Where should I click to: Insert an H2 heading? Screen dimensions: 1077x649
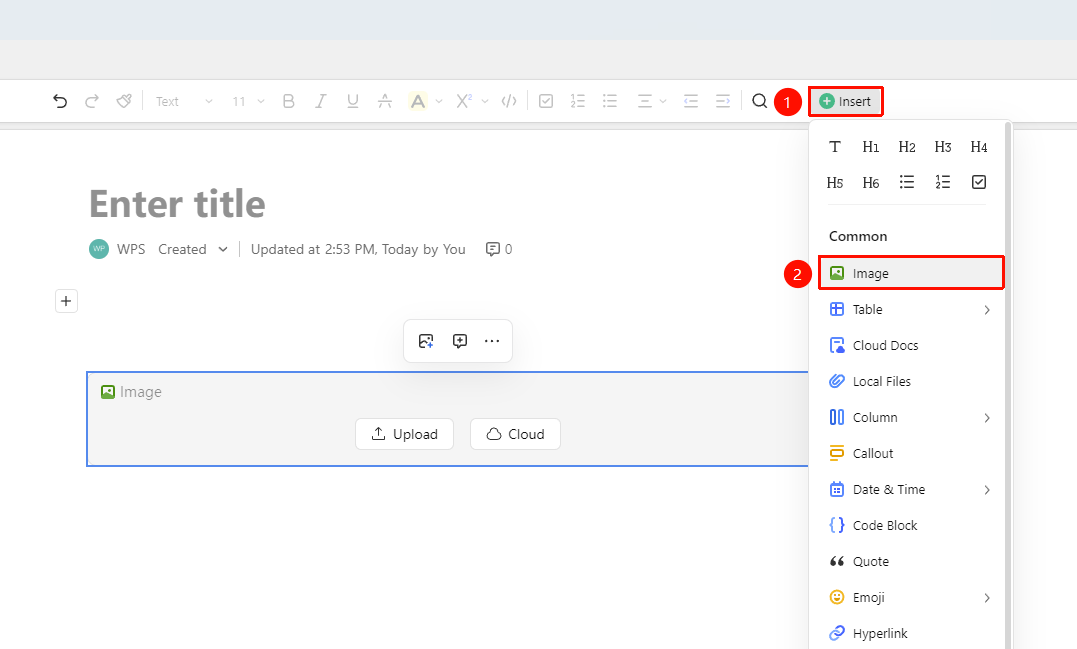pyautogui.click(x=907, y=146)
